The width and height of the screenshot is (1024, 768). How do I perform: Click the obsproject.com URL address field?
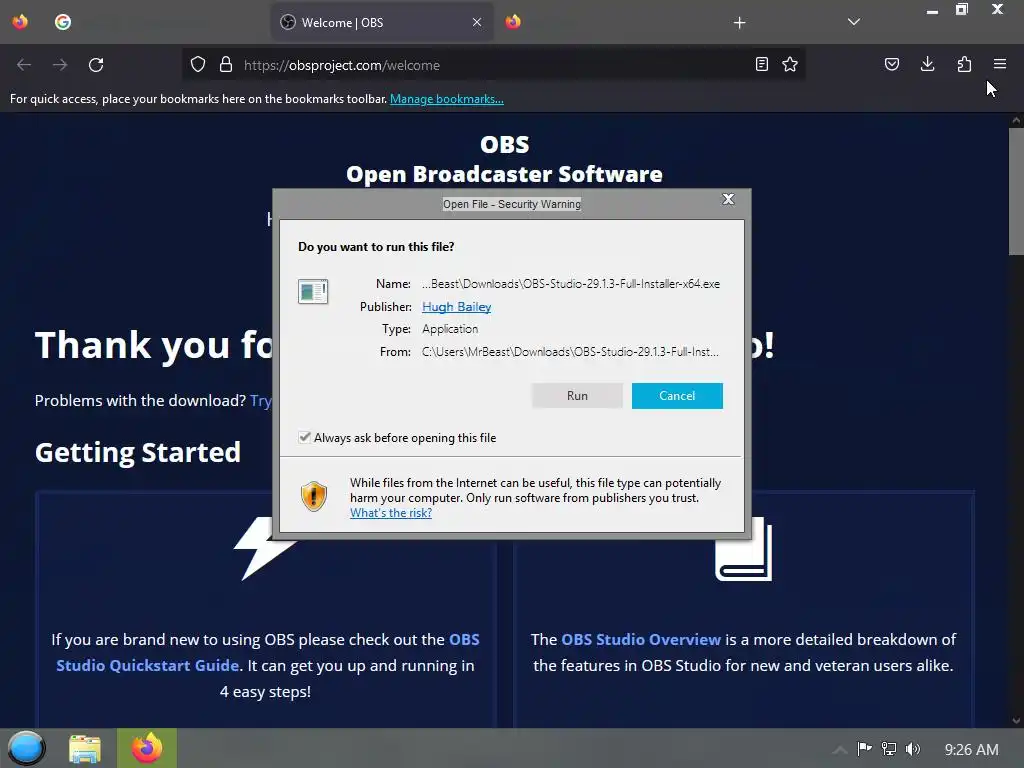click(493, 65)
